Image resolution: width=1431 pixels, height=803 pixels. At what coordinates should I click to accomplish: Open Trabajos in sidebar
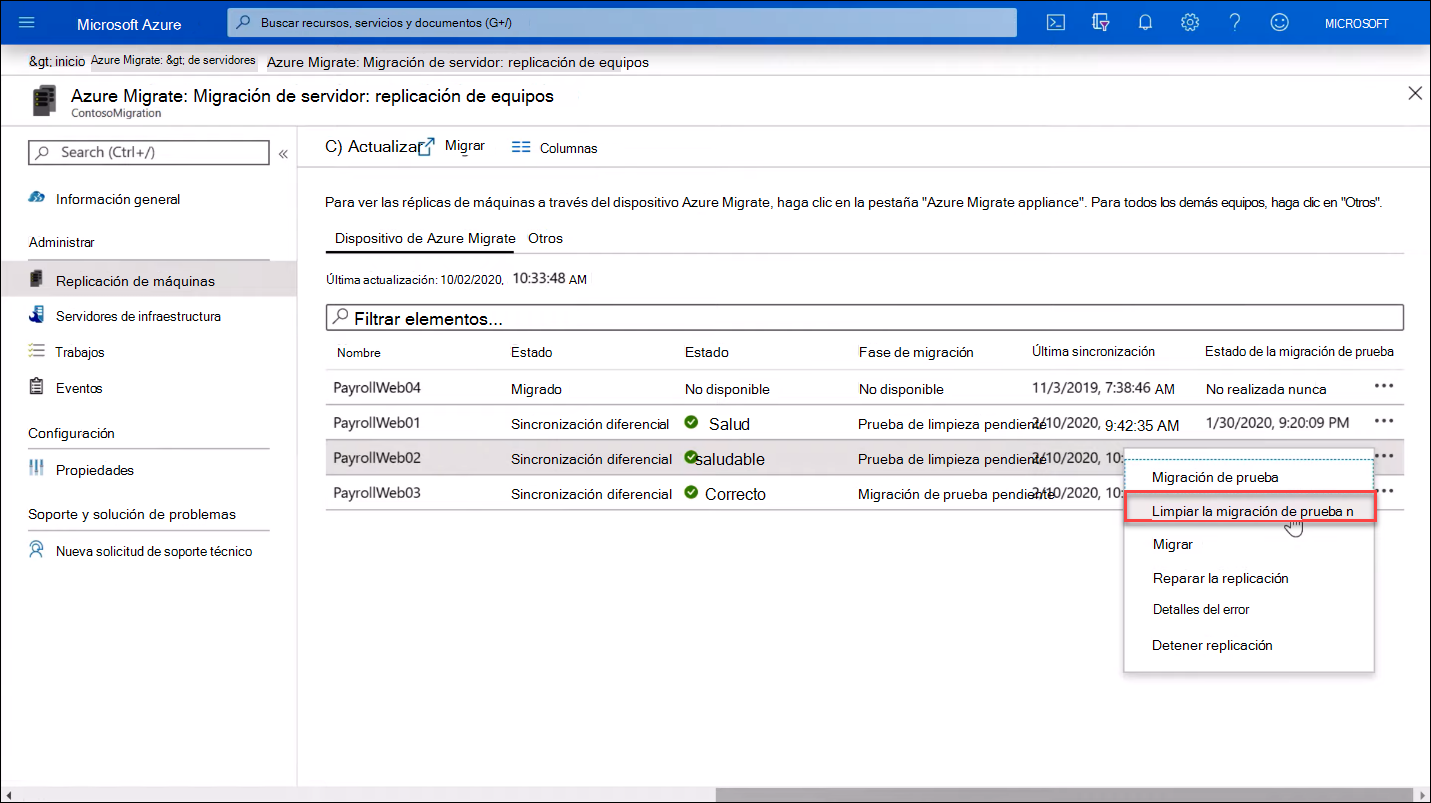coord(80,352)
